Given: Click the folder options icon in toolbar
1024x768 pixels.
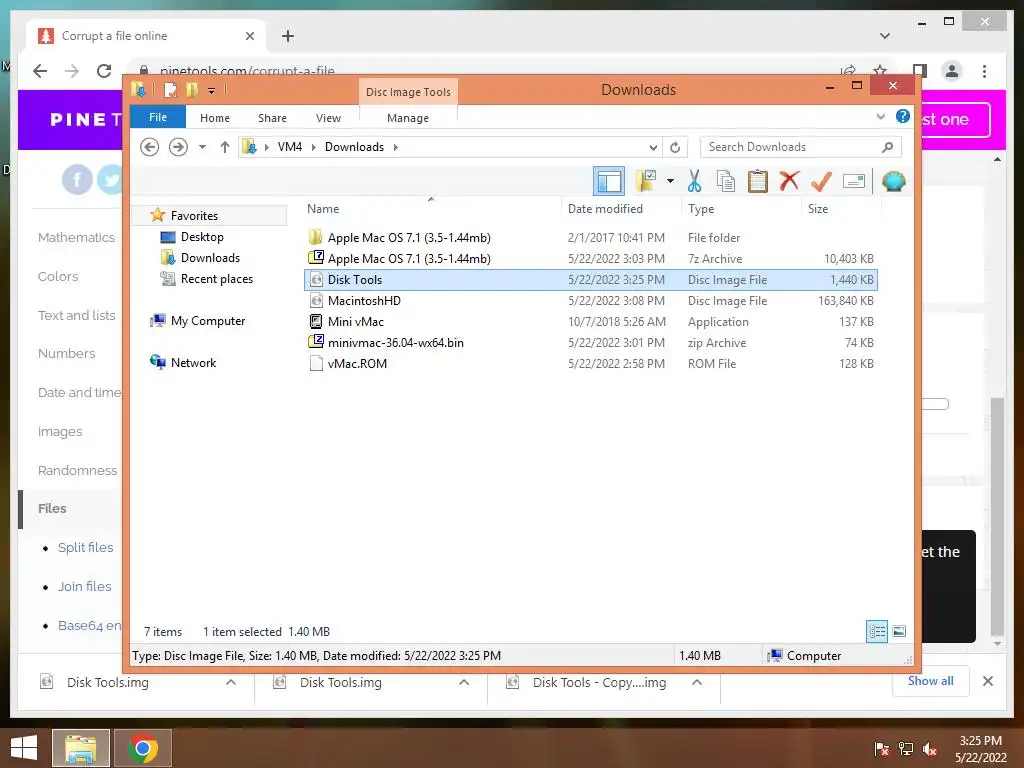Looking at the screenshot, I should [646, 182].
